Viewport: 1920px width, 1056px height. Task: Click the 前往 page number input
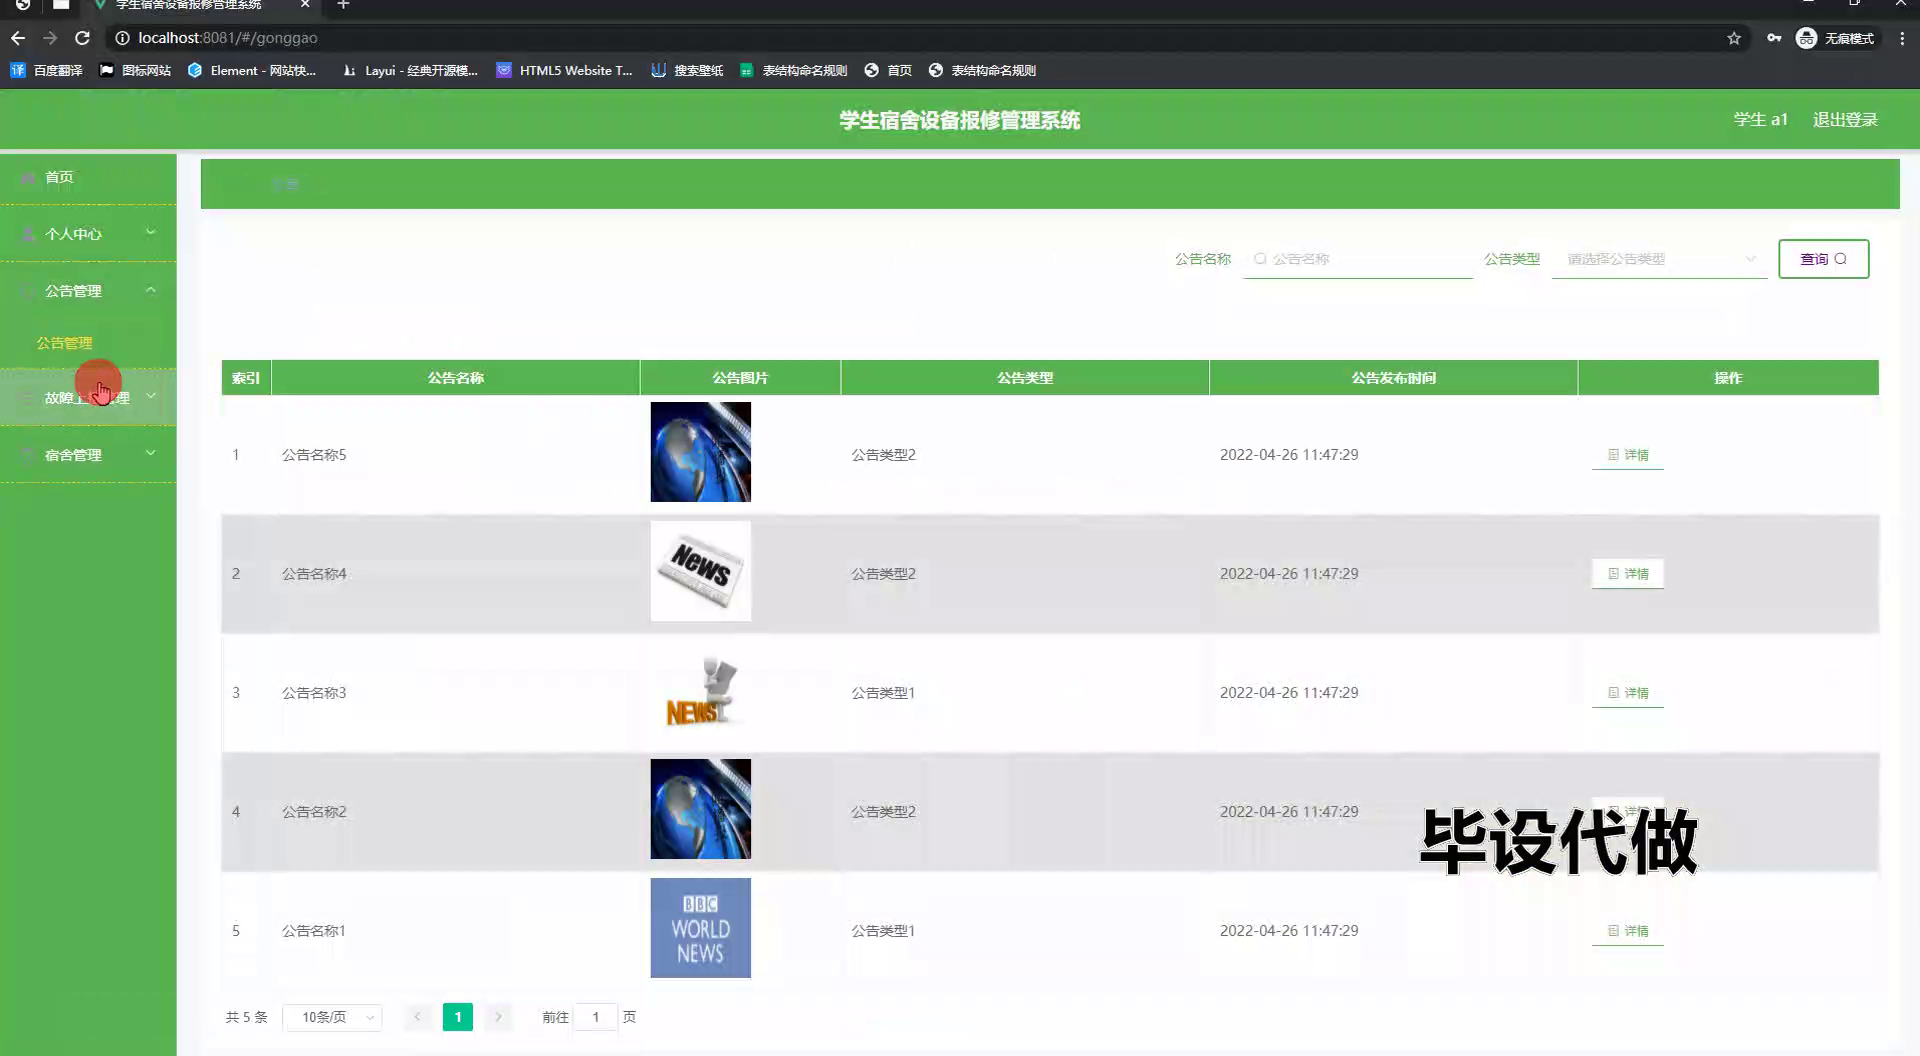595,1017
